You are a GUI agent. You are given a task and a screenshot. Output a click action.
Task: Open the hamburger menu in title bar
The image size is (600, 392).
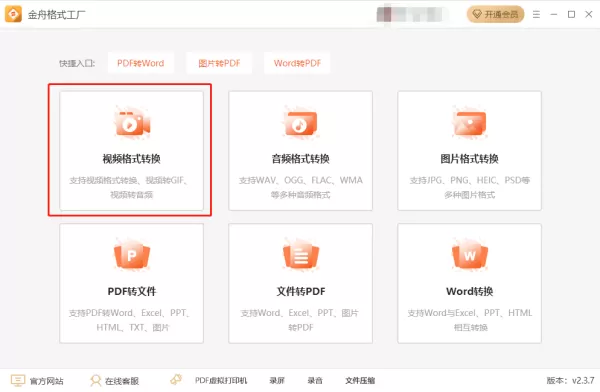pos(536,15)
